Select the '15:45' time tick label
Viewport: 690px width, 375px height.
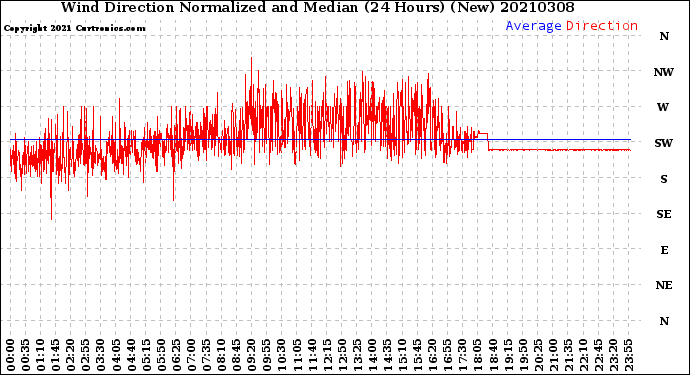(417, 355)
